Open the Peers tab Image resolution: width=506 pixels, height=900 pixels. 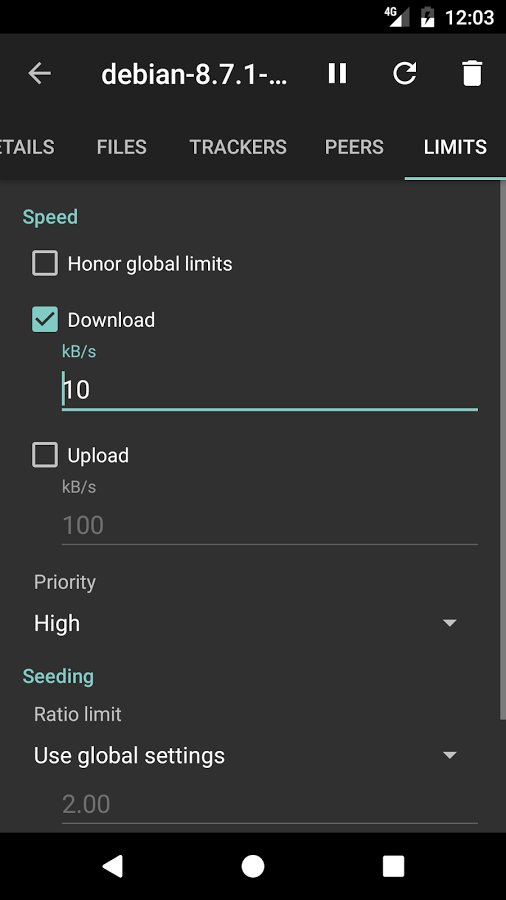point(354,147)
